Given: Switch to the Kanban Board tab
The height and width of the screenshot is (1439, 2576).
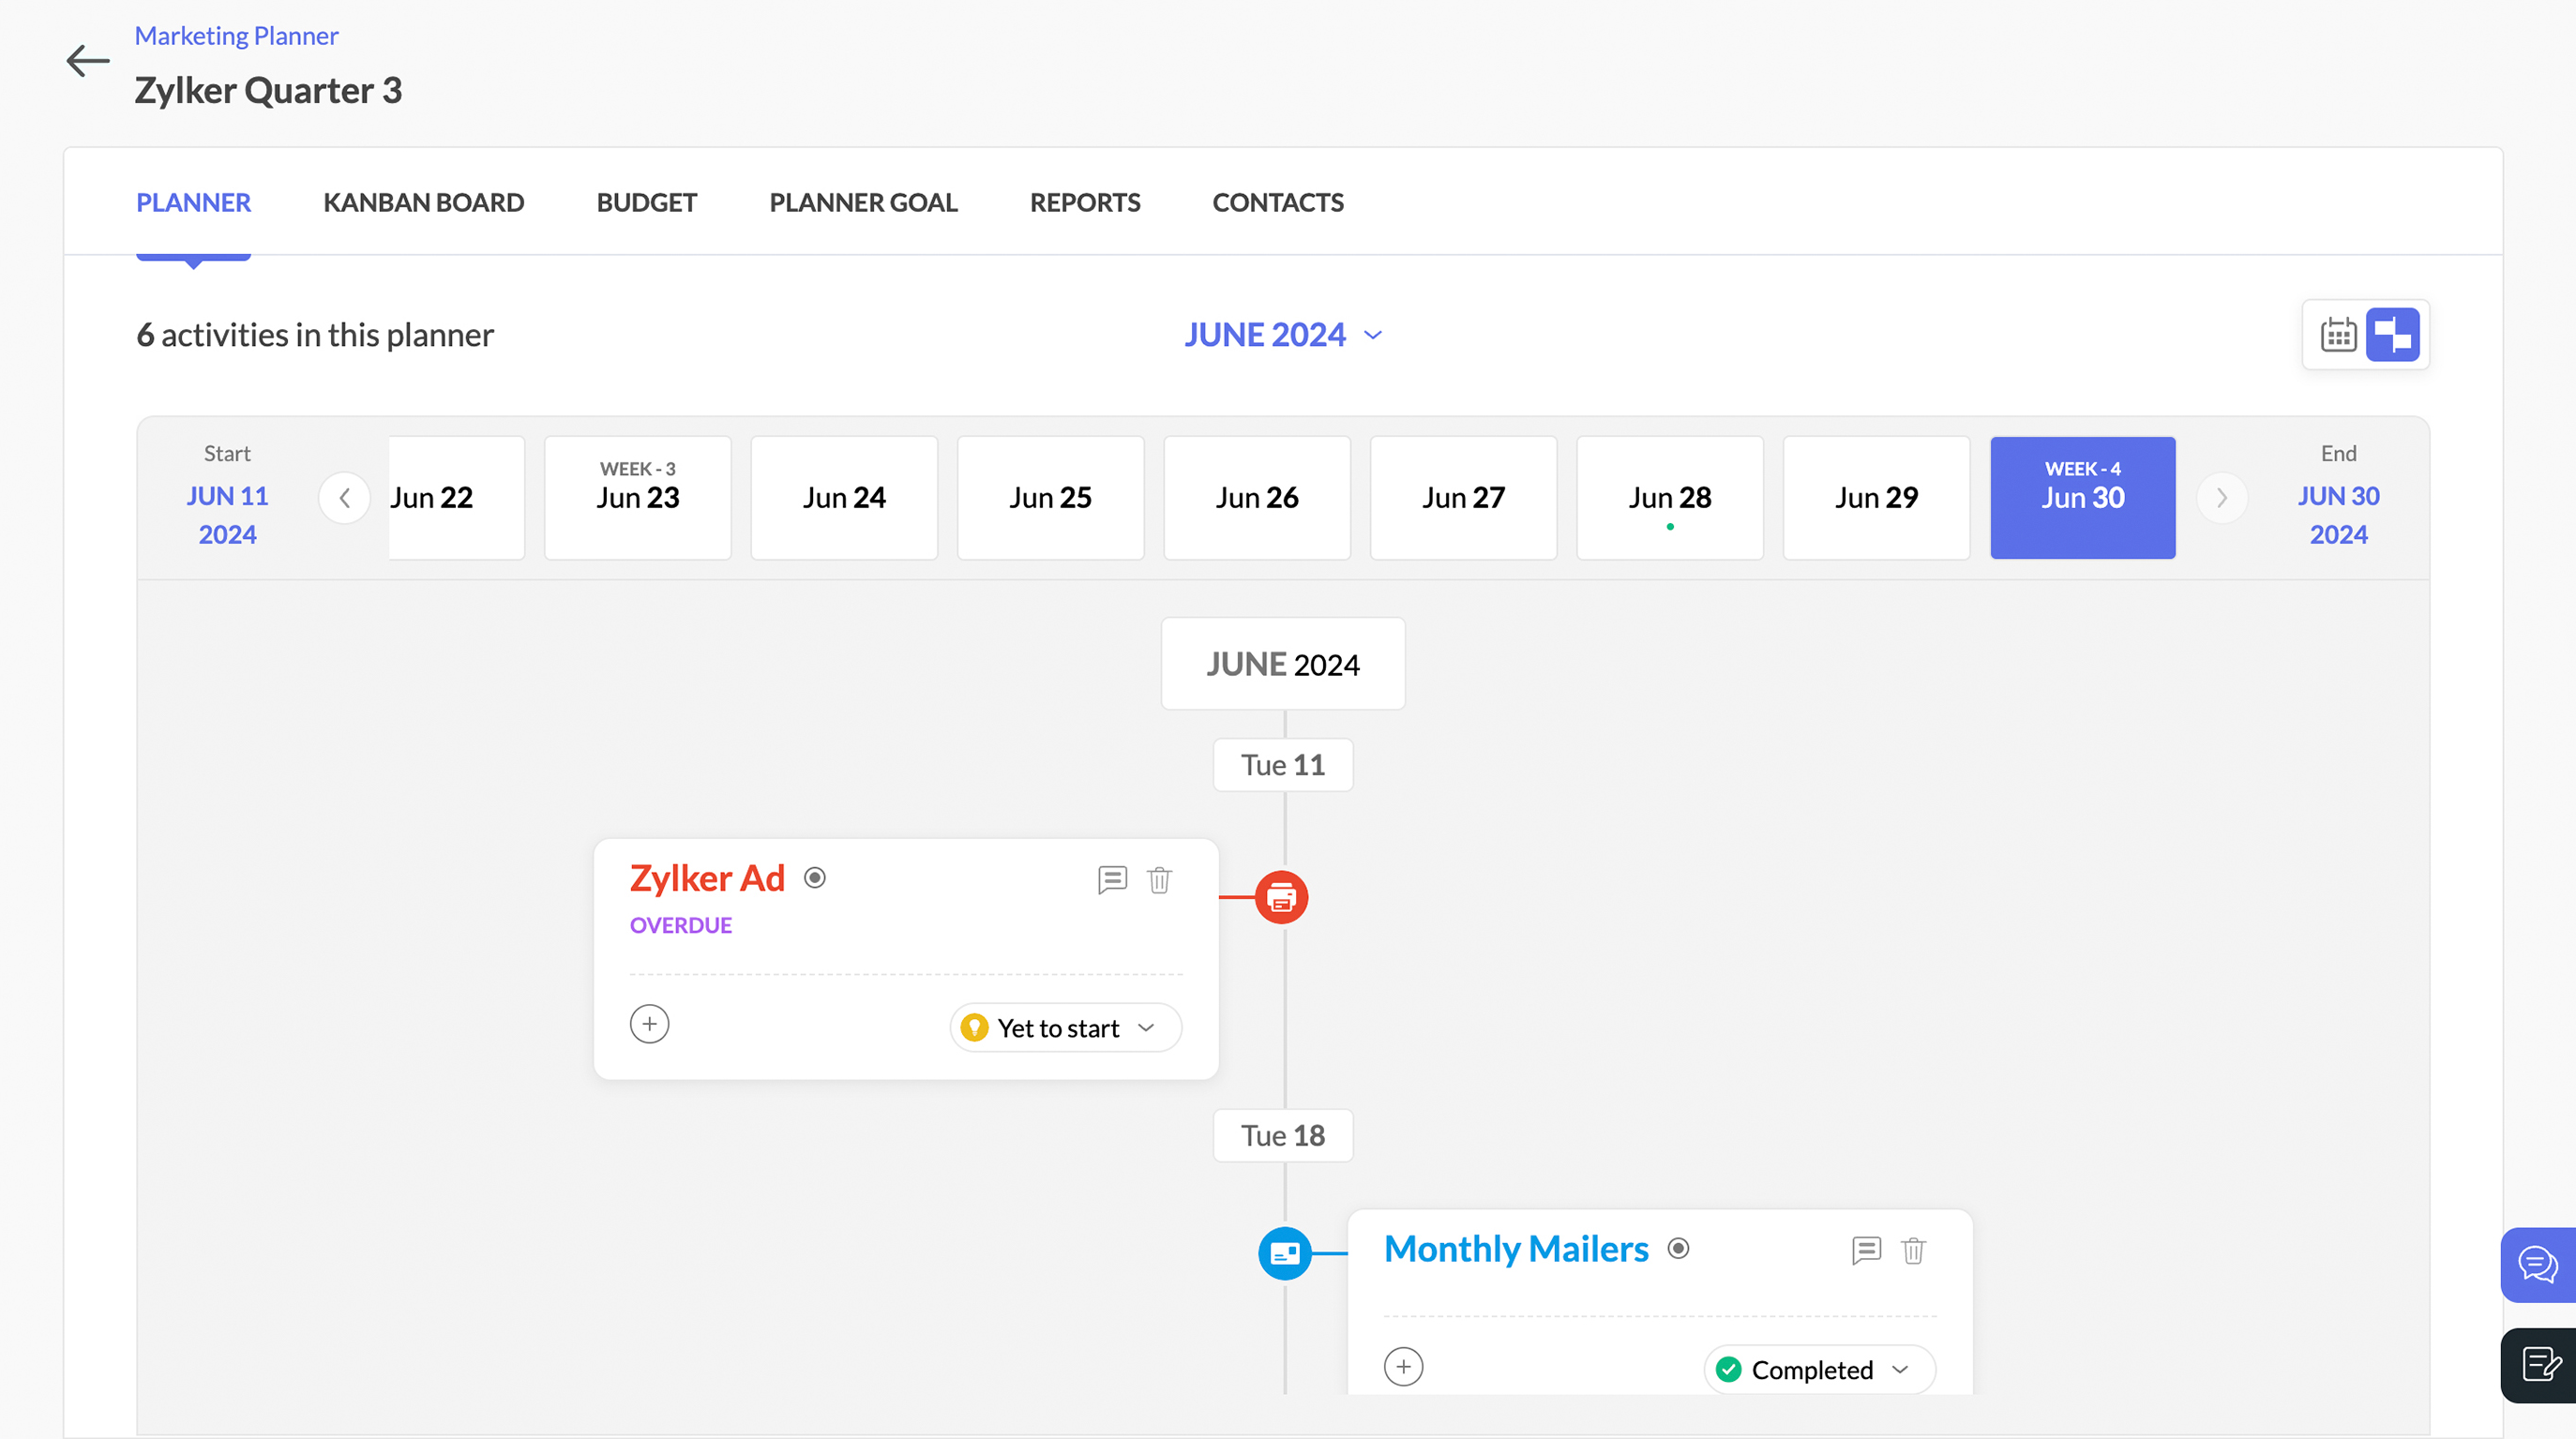Looking at the screenshot, I should 423,202.
